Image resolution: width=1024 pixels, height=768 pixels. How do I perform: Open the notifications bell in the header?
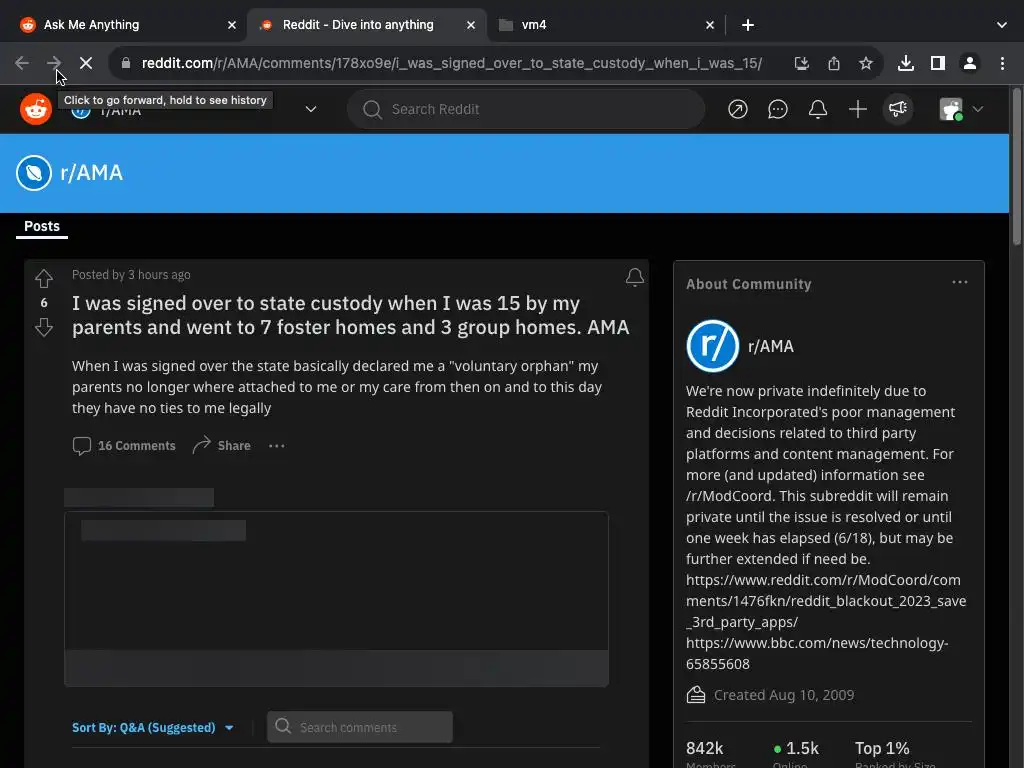818,109
